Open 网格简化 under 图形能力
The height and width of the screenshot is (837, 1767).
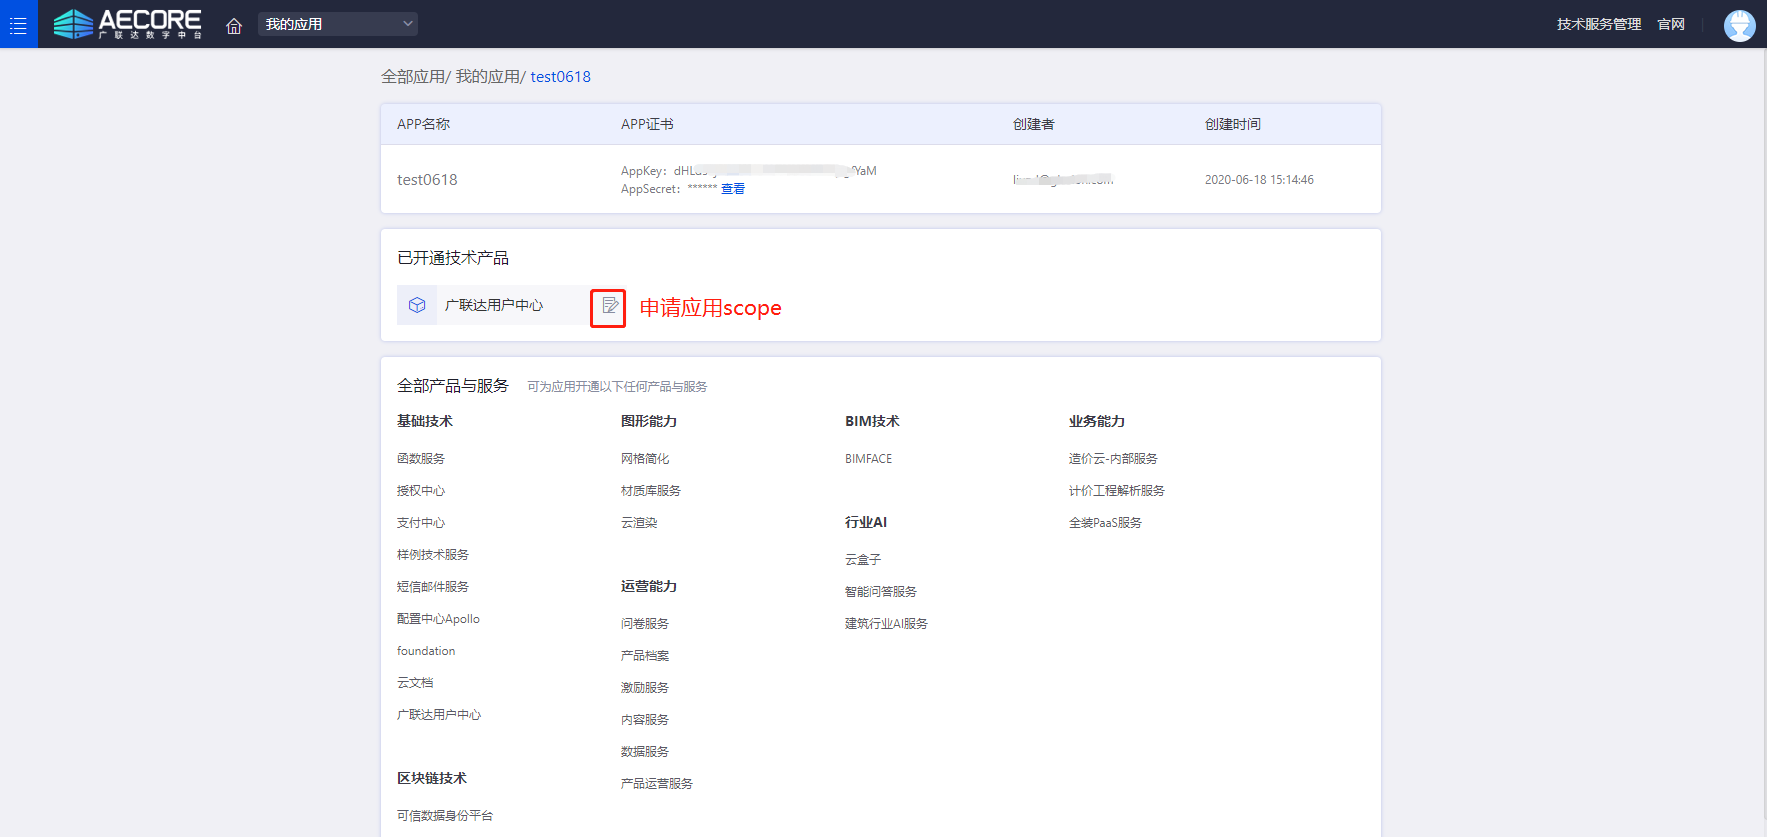point(645,459)
